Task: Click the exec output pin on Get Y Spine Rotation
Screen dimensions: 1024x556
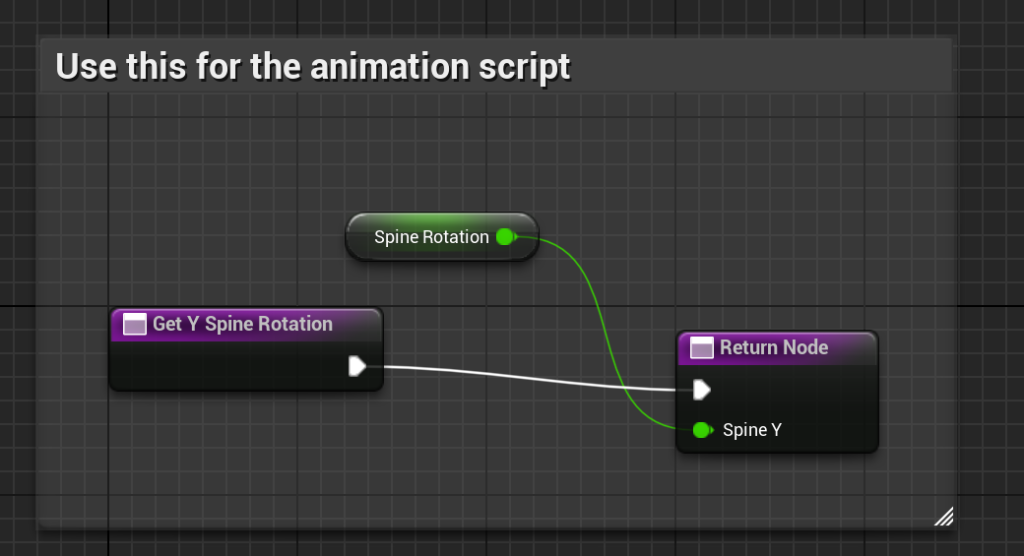Action: click(x=357, y=367)
